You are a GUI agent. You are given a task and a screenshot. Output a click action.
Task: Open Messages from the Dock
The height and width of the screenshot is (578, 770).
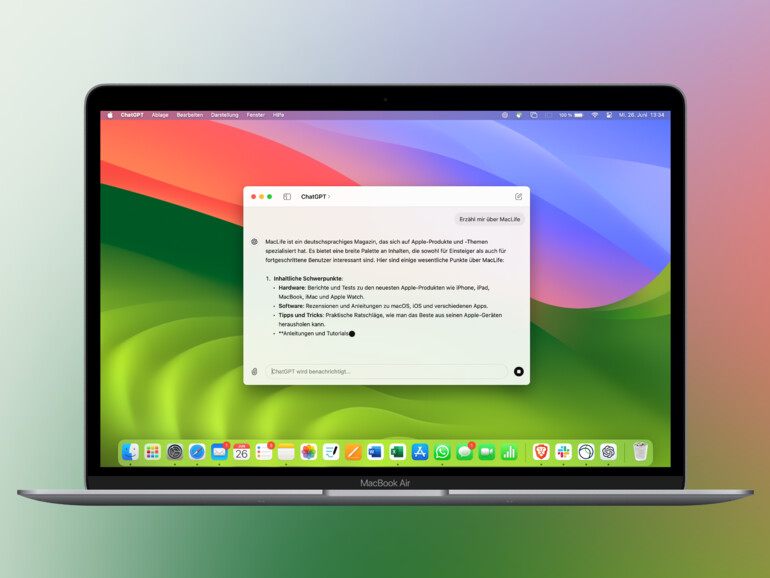[465, 452]
